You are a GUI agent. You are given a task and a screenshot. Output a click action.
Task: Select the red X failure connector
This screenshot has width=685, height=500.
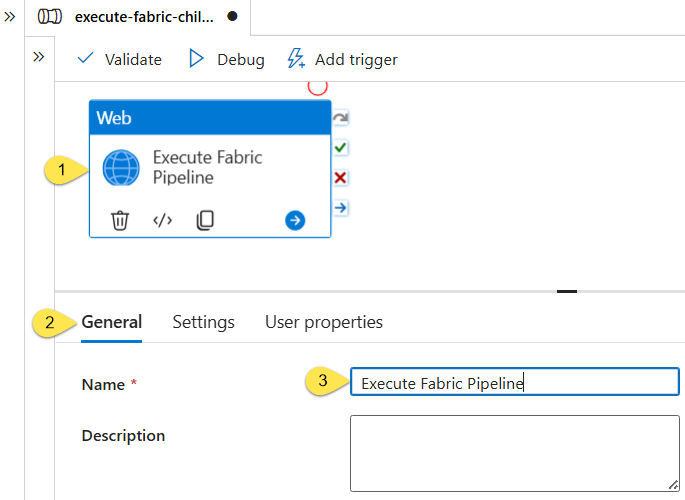pos(341,178)
